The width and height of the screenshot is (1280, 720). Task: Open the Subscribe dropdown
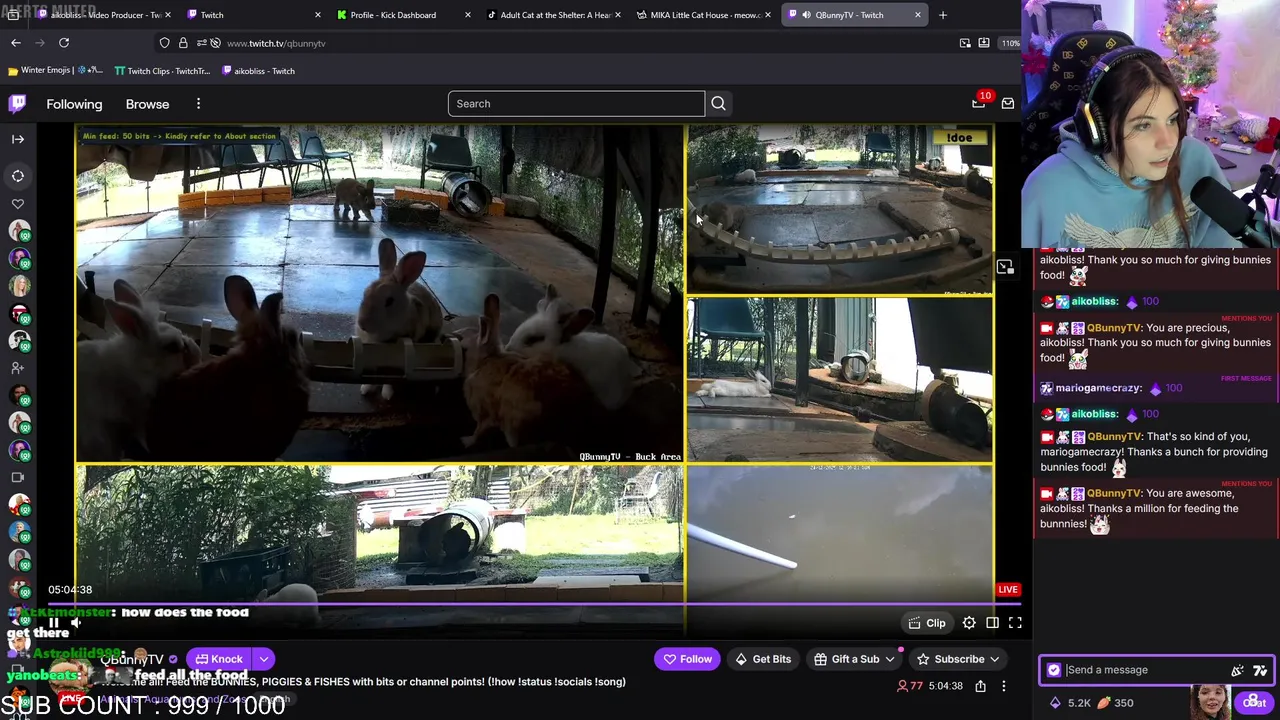point(958,659)
